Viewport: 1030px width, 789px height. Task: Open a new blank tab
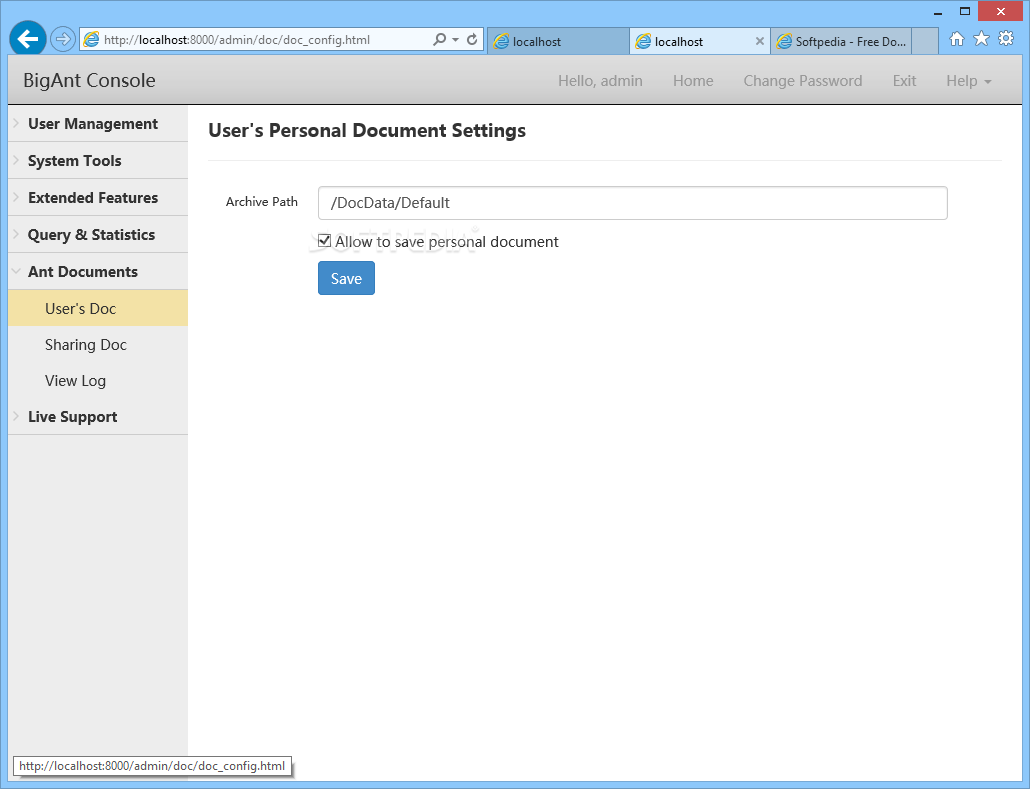924,41
